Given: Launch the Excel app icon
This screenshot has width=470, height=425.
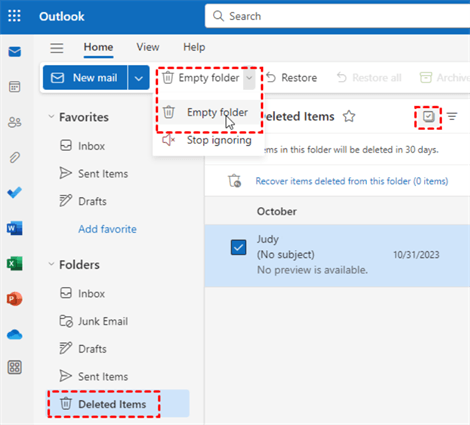Looking at the screenshot, I should (x=15, y=264).
